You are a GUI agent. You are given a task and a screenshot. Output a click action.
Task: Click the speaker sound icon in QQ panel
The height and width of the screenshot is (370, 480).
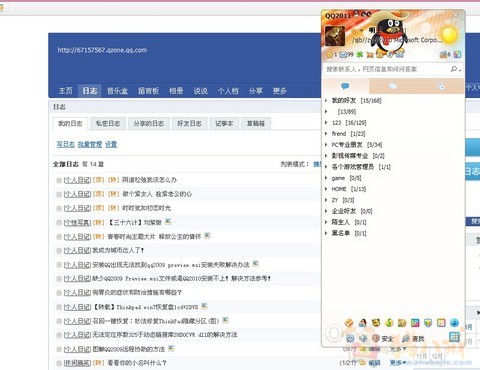[363, 339]
